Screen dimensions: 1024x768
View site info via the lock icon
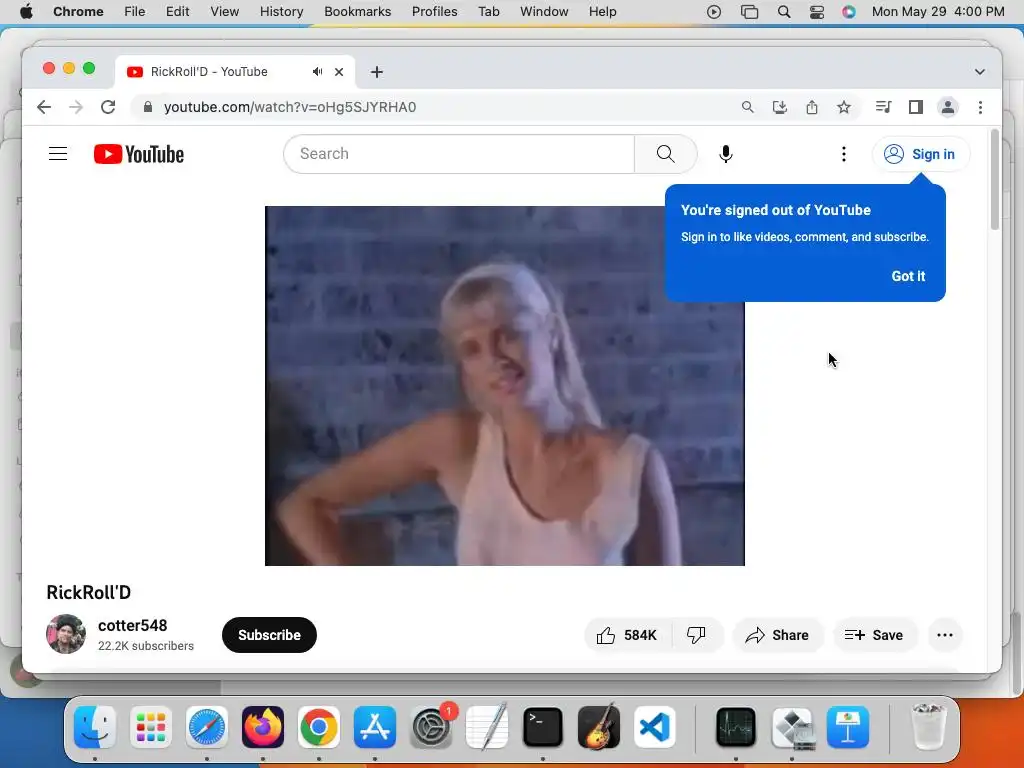pos(148,107)
